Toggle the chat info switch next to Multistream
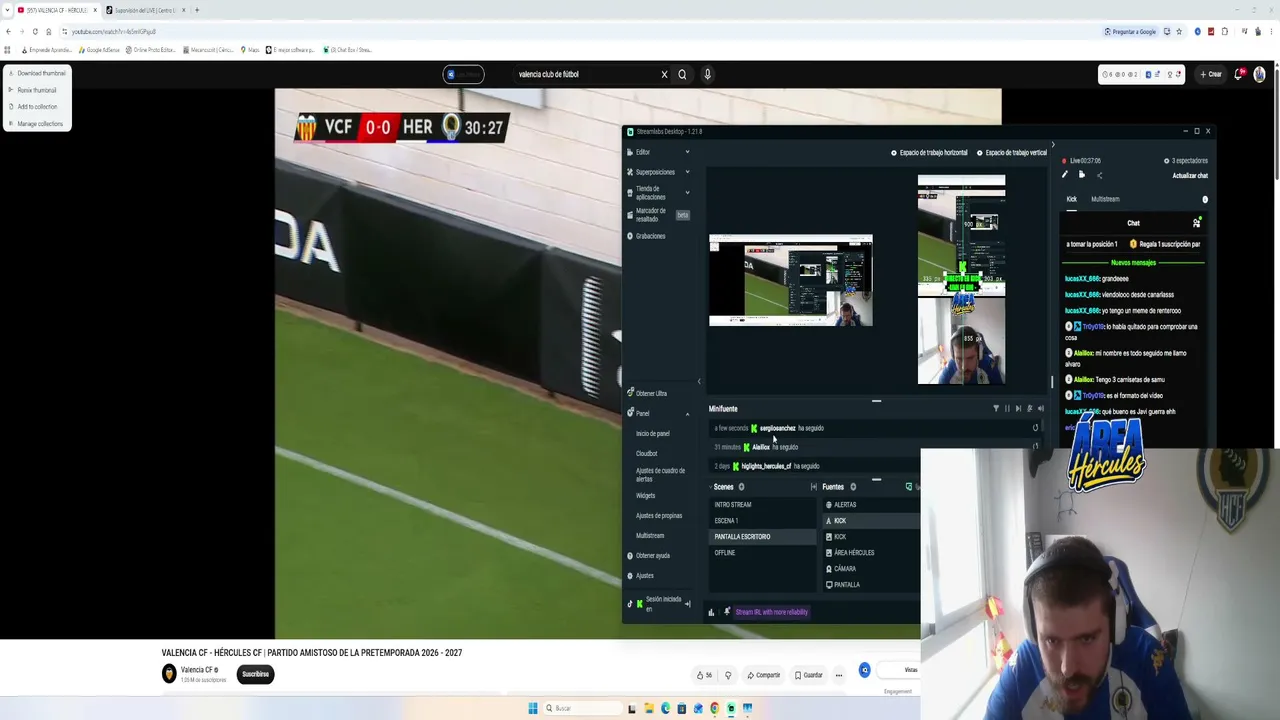The width and height of the screenshot is (1280, 720). point(1205,199)
